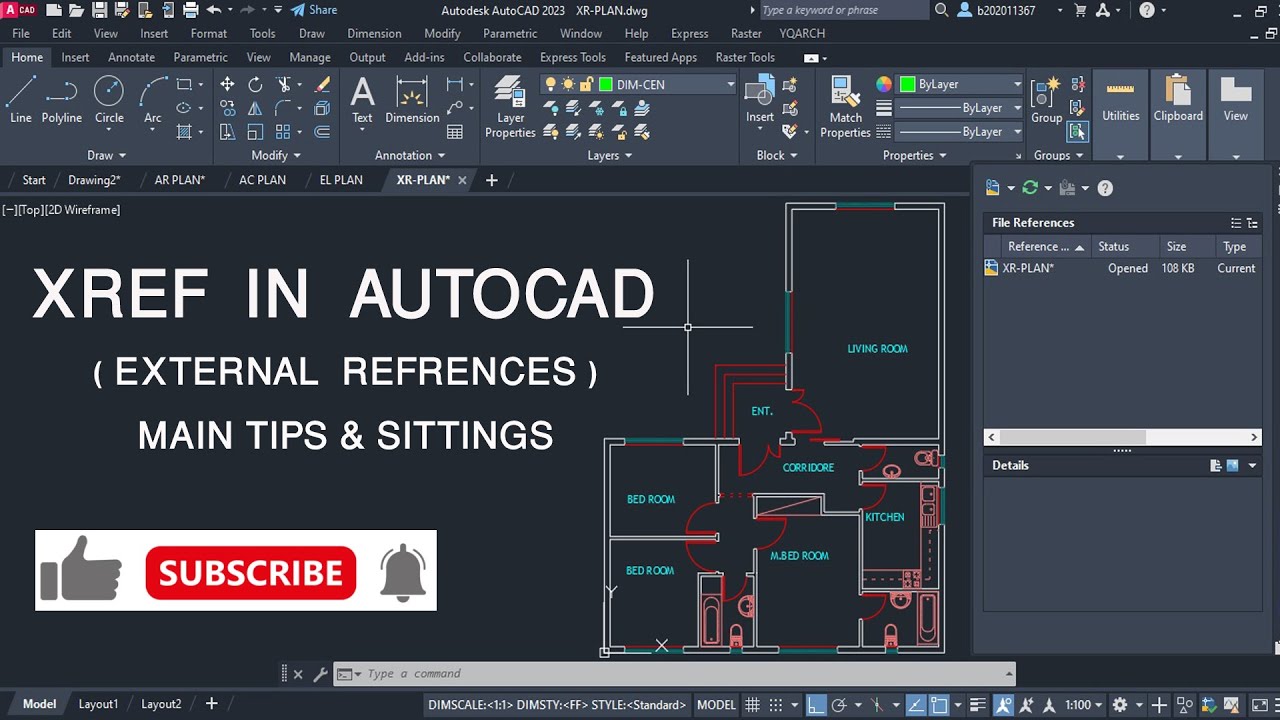The height and width of the screenshot is (720, 1280).
Task: Click the Offset tool icon
Action: 322,132
